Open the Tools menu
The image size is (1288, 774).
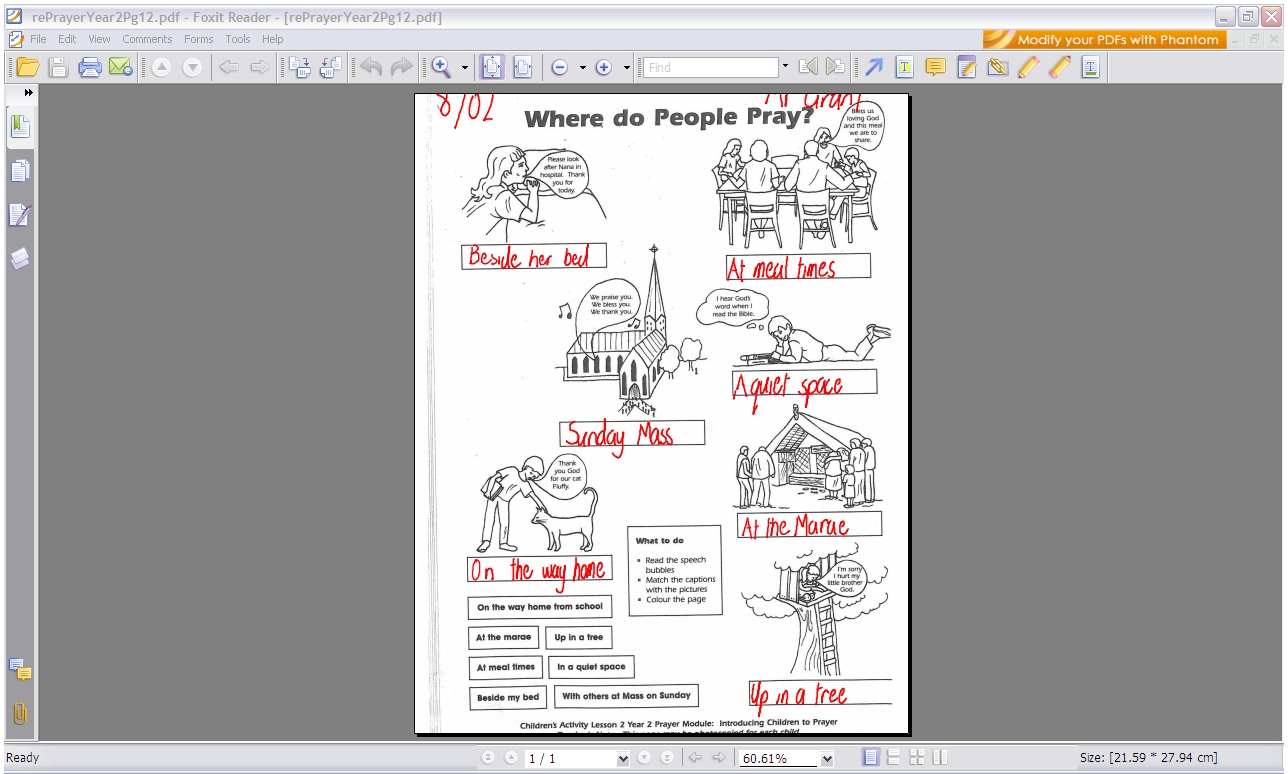click(238, 39)
